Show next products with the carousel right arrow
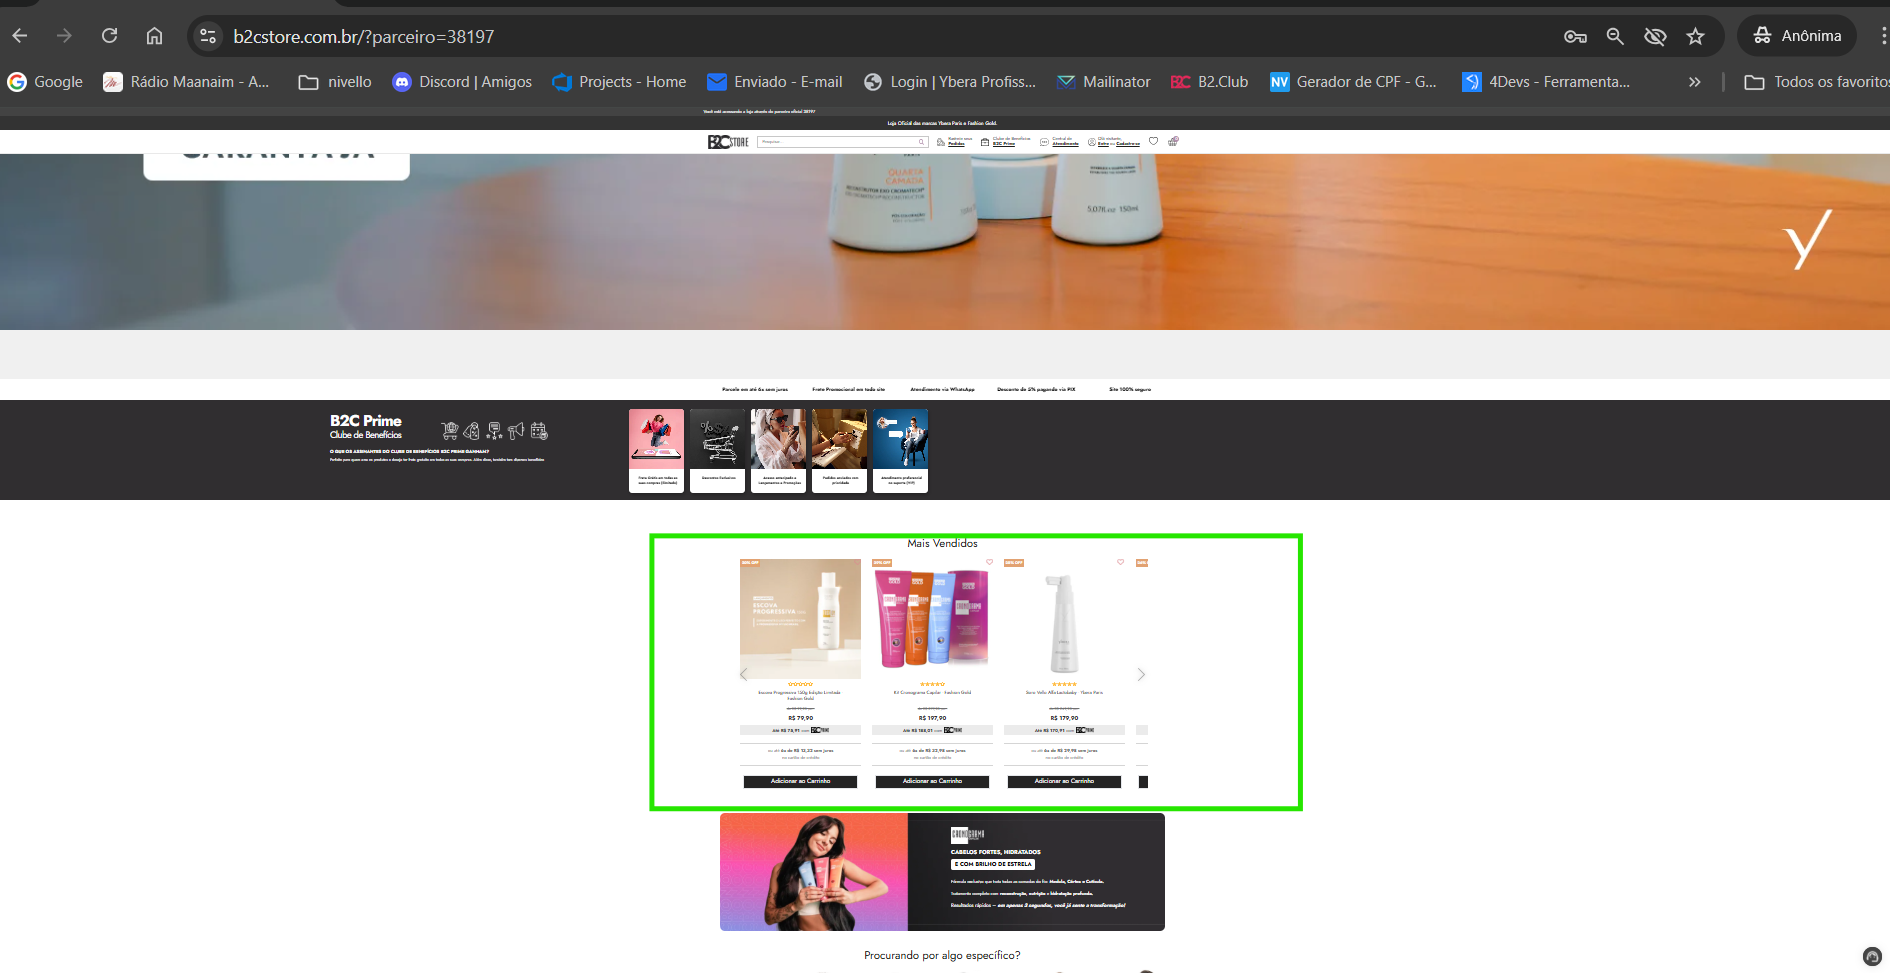The height and width of the screenshot is (973, 1890). tap(1141, 674)
